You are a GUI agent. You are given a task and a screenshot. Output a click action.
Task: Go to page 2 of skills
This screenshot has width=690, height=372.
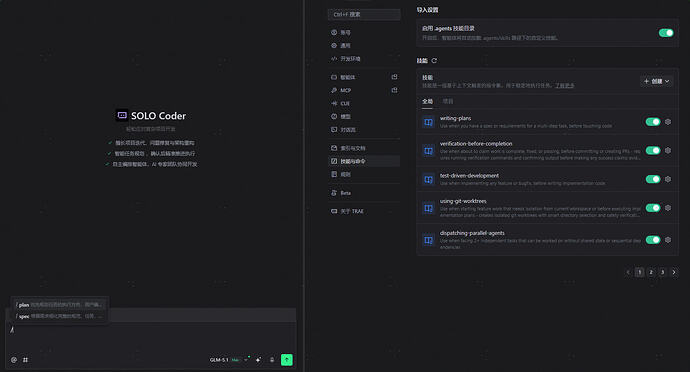click(651, 273)
